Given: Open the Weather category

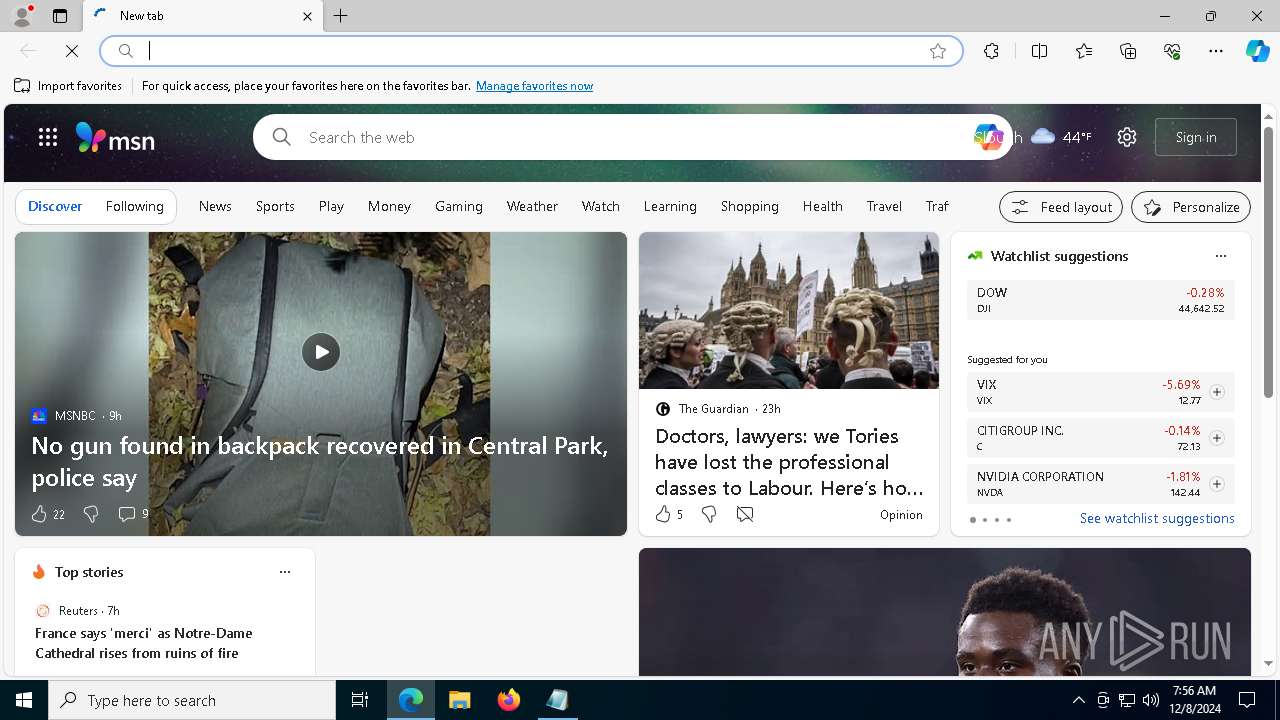Looking at the screenshot, I should pos(532,206).
